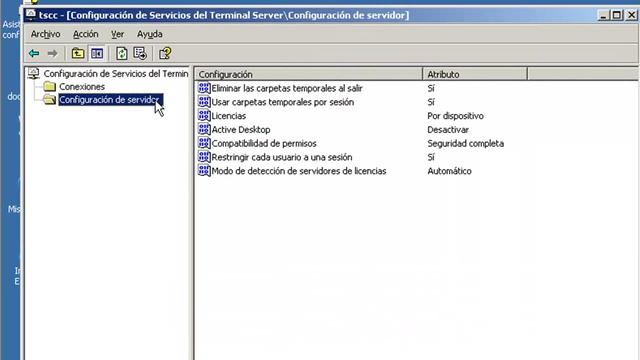Sort by the Configuración column header
640x360 pixels.
pos(309,74)
